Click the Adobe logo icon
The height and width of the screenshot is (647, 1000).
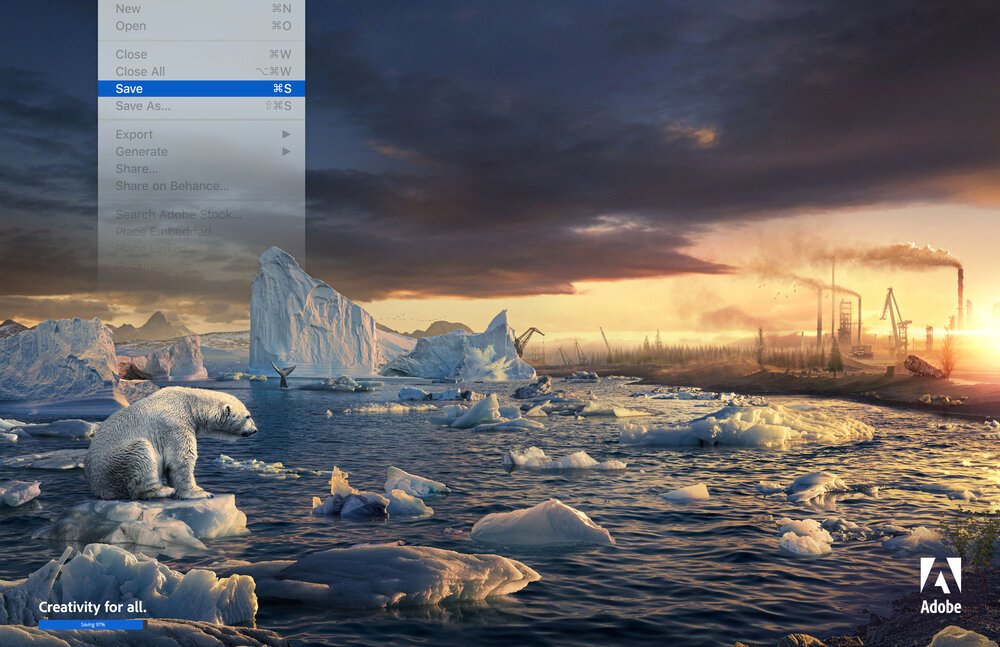940,575
